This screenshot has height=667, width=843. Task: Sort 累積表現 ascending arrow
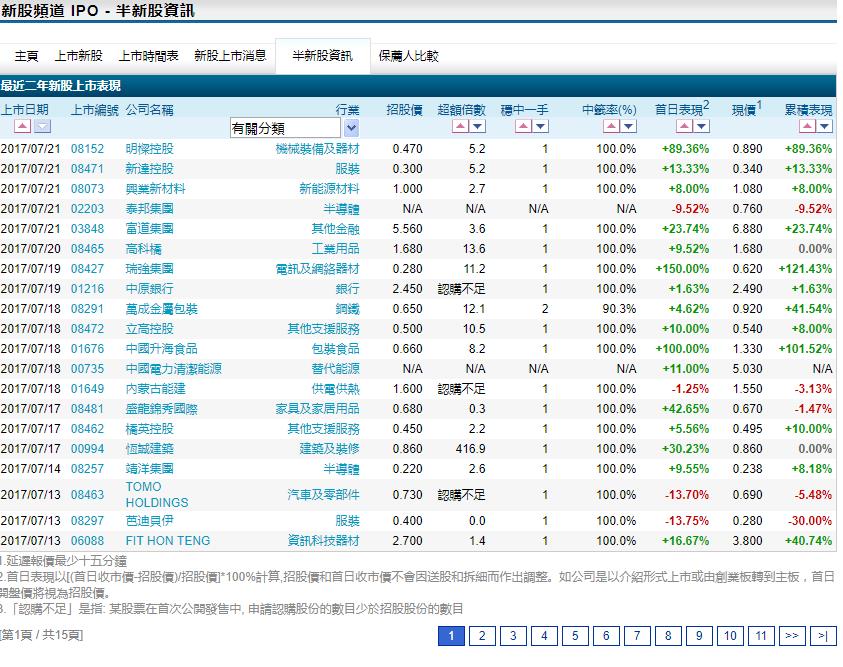tap(807, 126)
